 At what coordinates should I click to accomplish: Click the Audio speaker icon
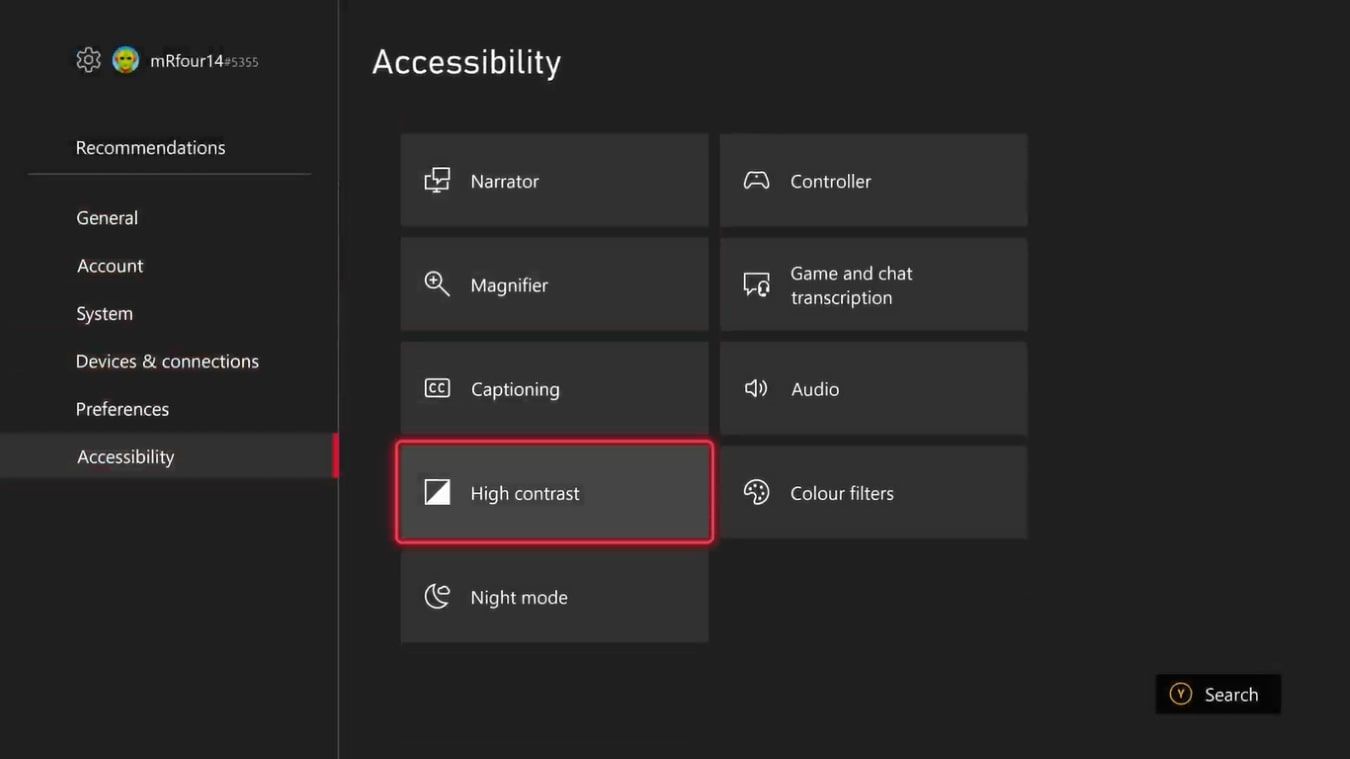[x=756, y=388]
